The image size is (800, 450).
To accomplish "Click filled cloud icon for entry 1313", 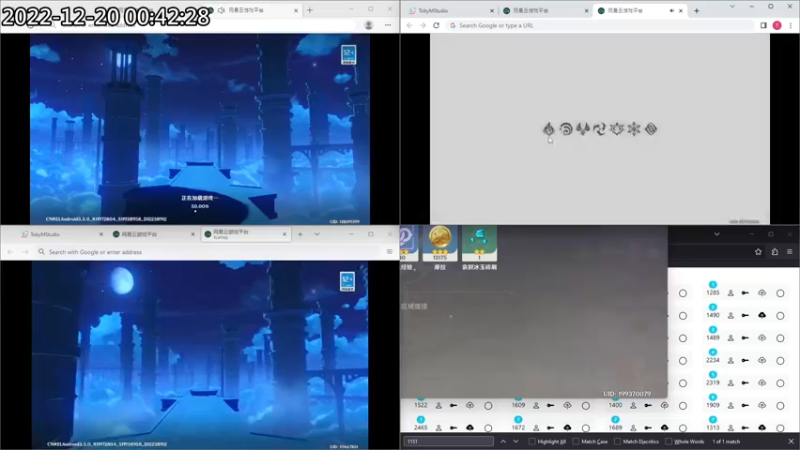I will [x=762, y=428].
